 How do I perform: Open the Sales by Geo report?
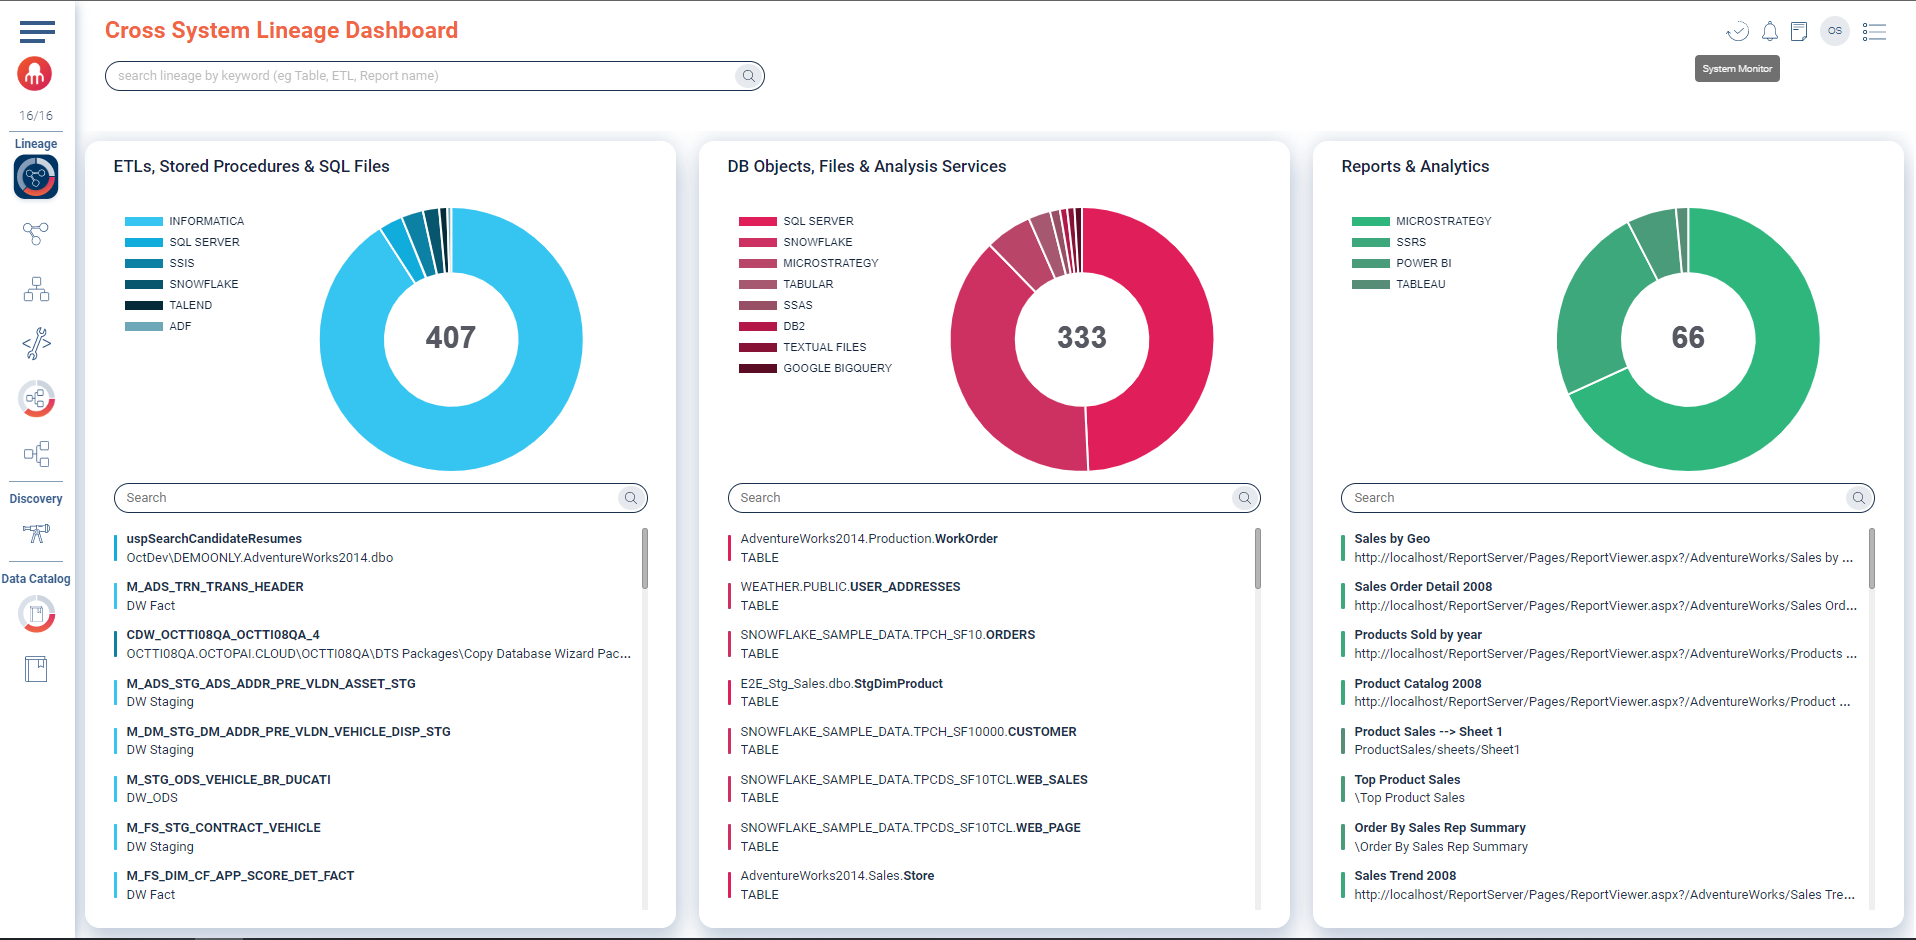[1392, 539]
